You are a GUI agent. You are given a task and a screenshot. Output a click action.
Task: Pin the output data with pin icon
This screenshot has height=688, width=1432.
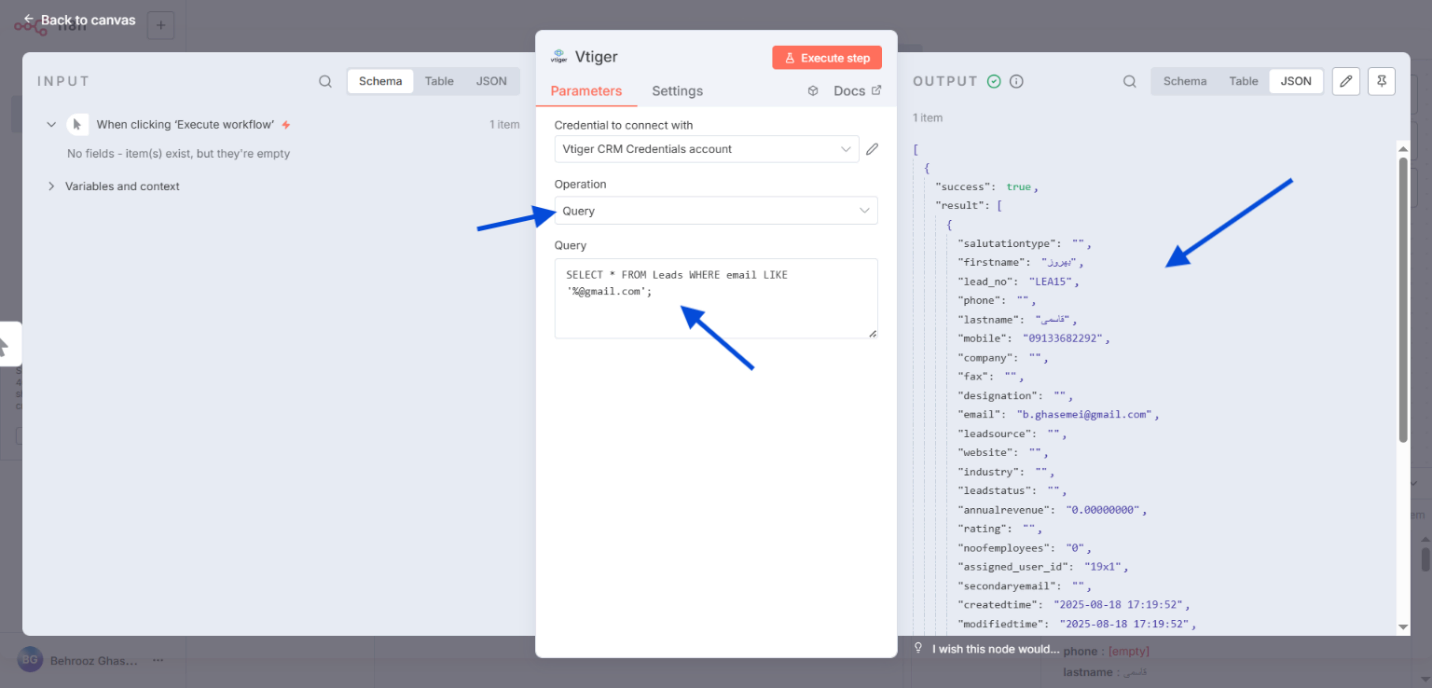(1381, 82)
